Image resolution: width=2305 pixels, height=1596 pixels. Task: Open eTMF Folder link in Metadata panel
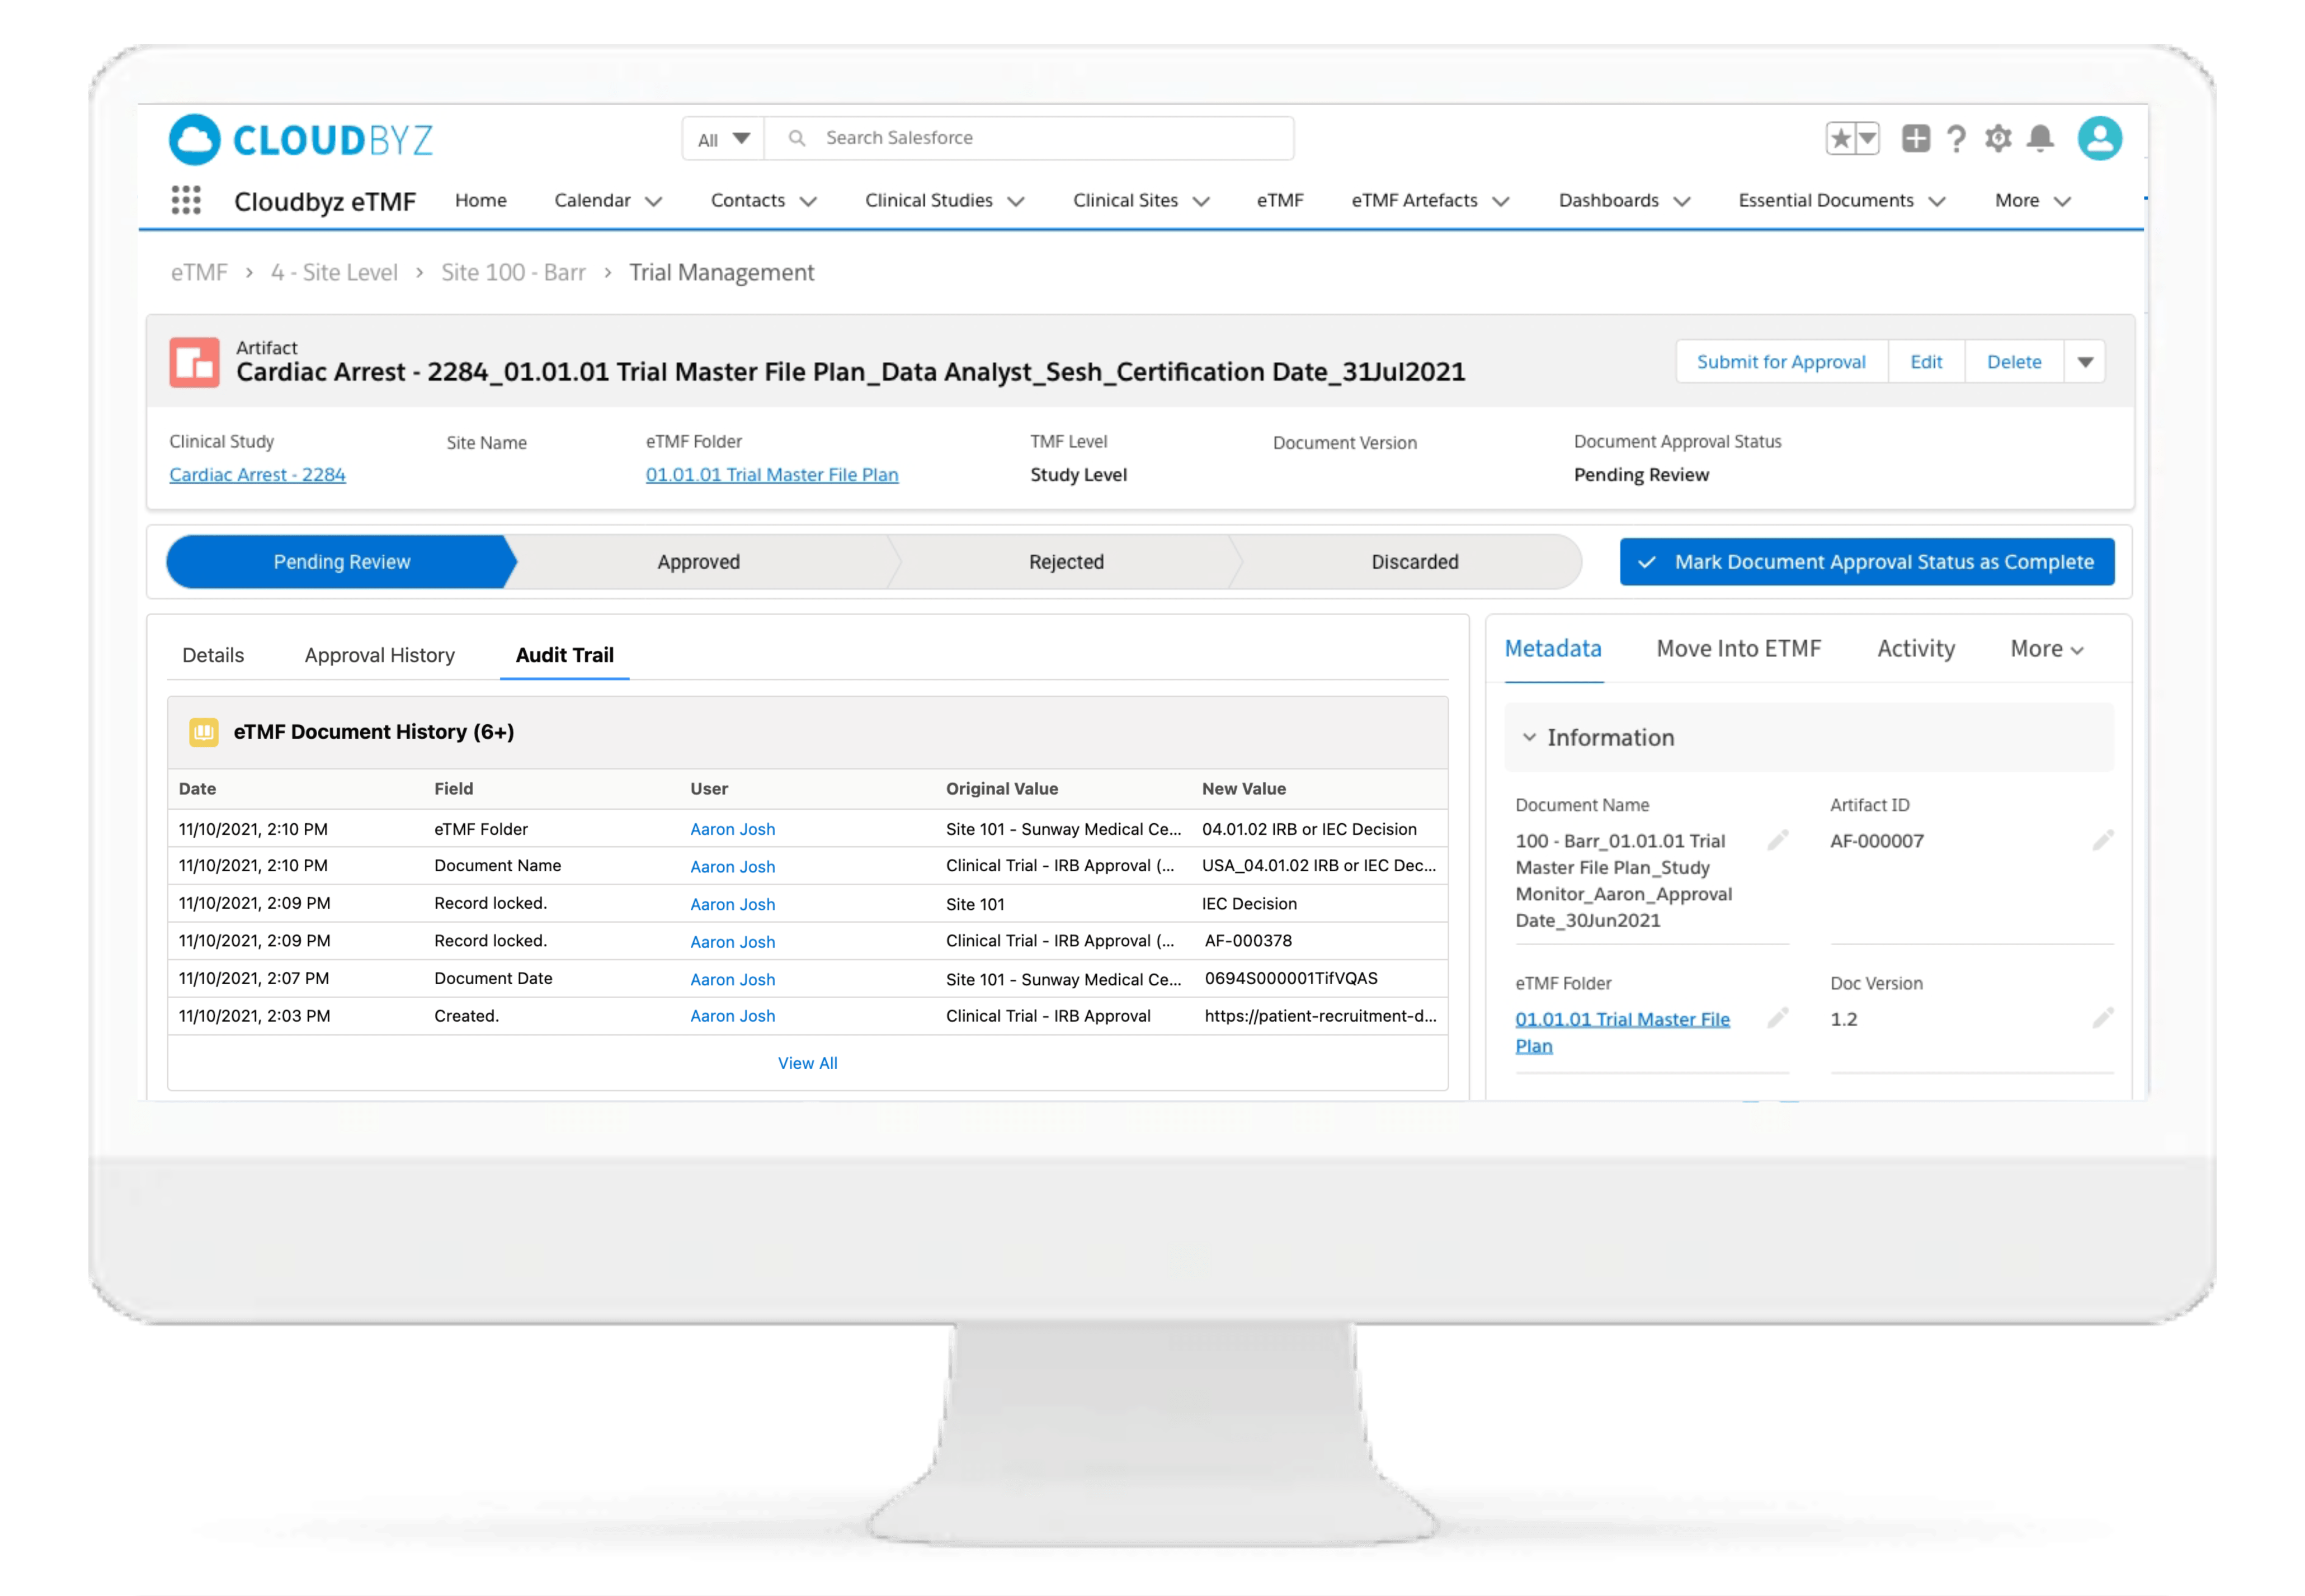click(1622, 1032)
